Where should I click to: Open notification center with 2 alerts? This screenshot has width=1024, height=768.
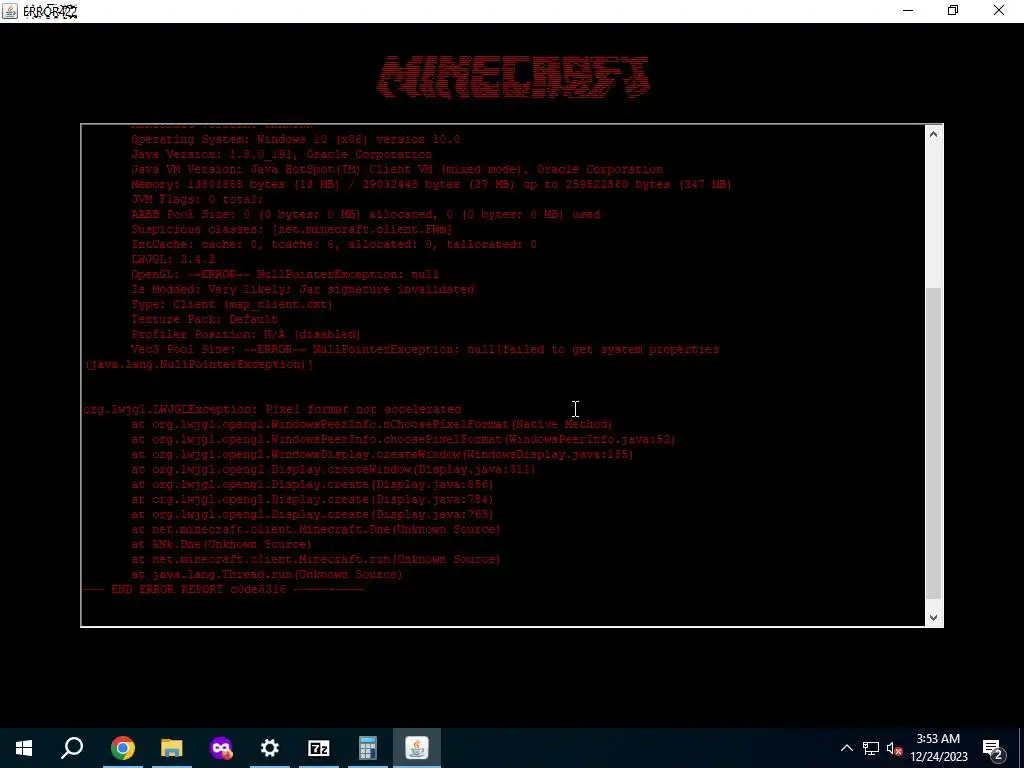point(993,748)
